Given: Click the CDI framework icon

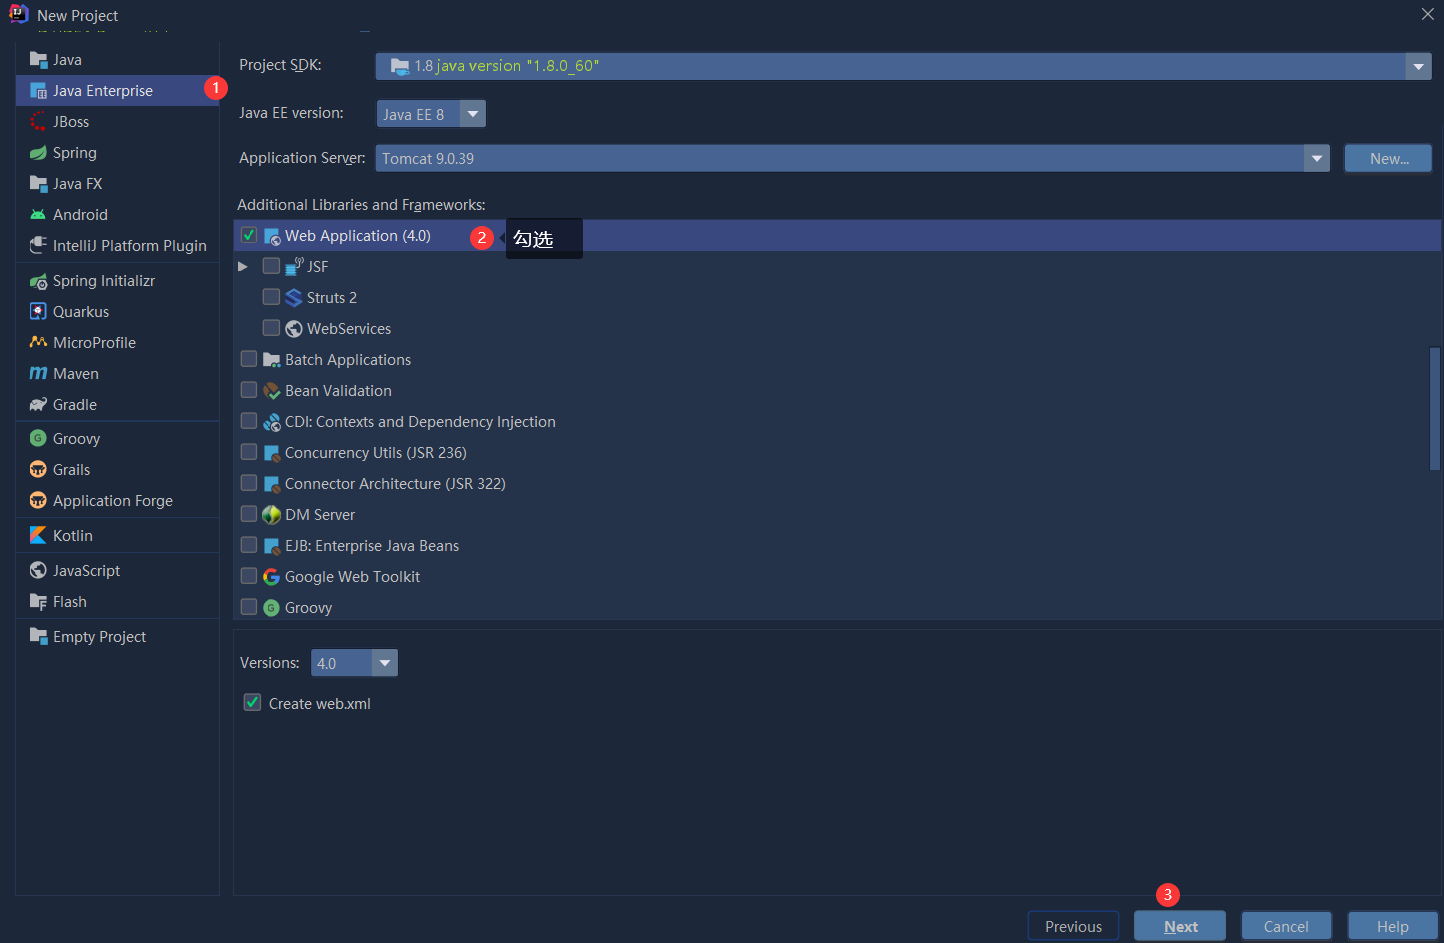Looking at the screenshot, I should click(271, 422).
